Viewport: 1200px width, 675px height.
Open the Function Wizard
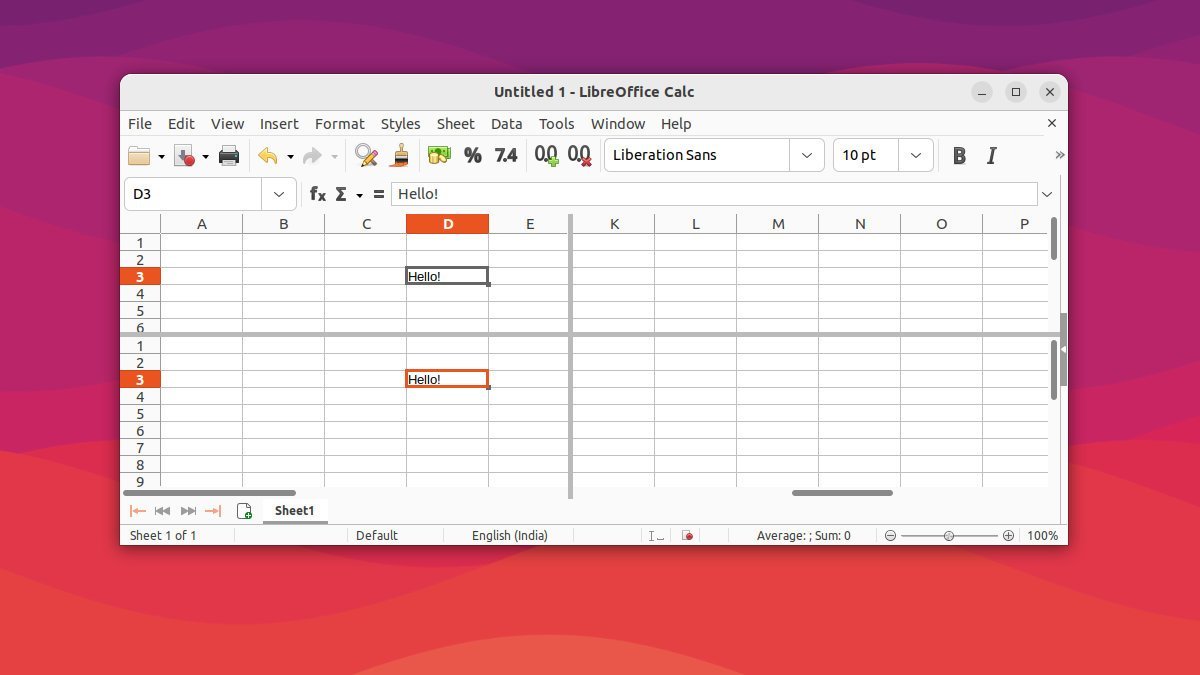[317, 194]
